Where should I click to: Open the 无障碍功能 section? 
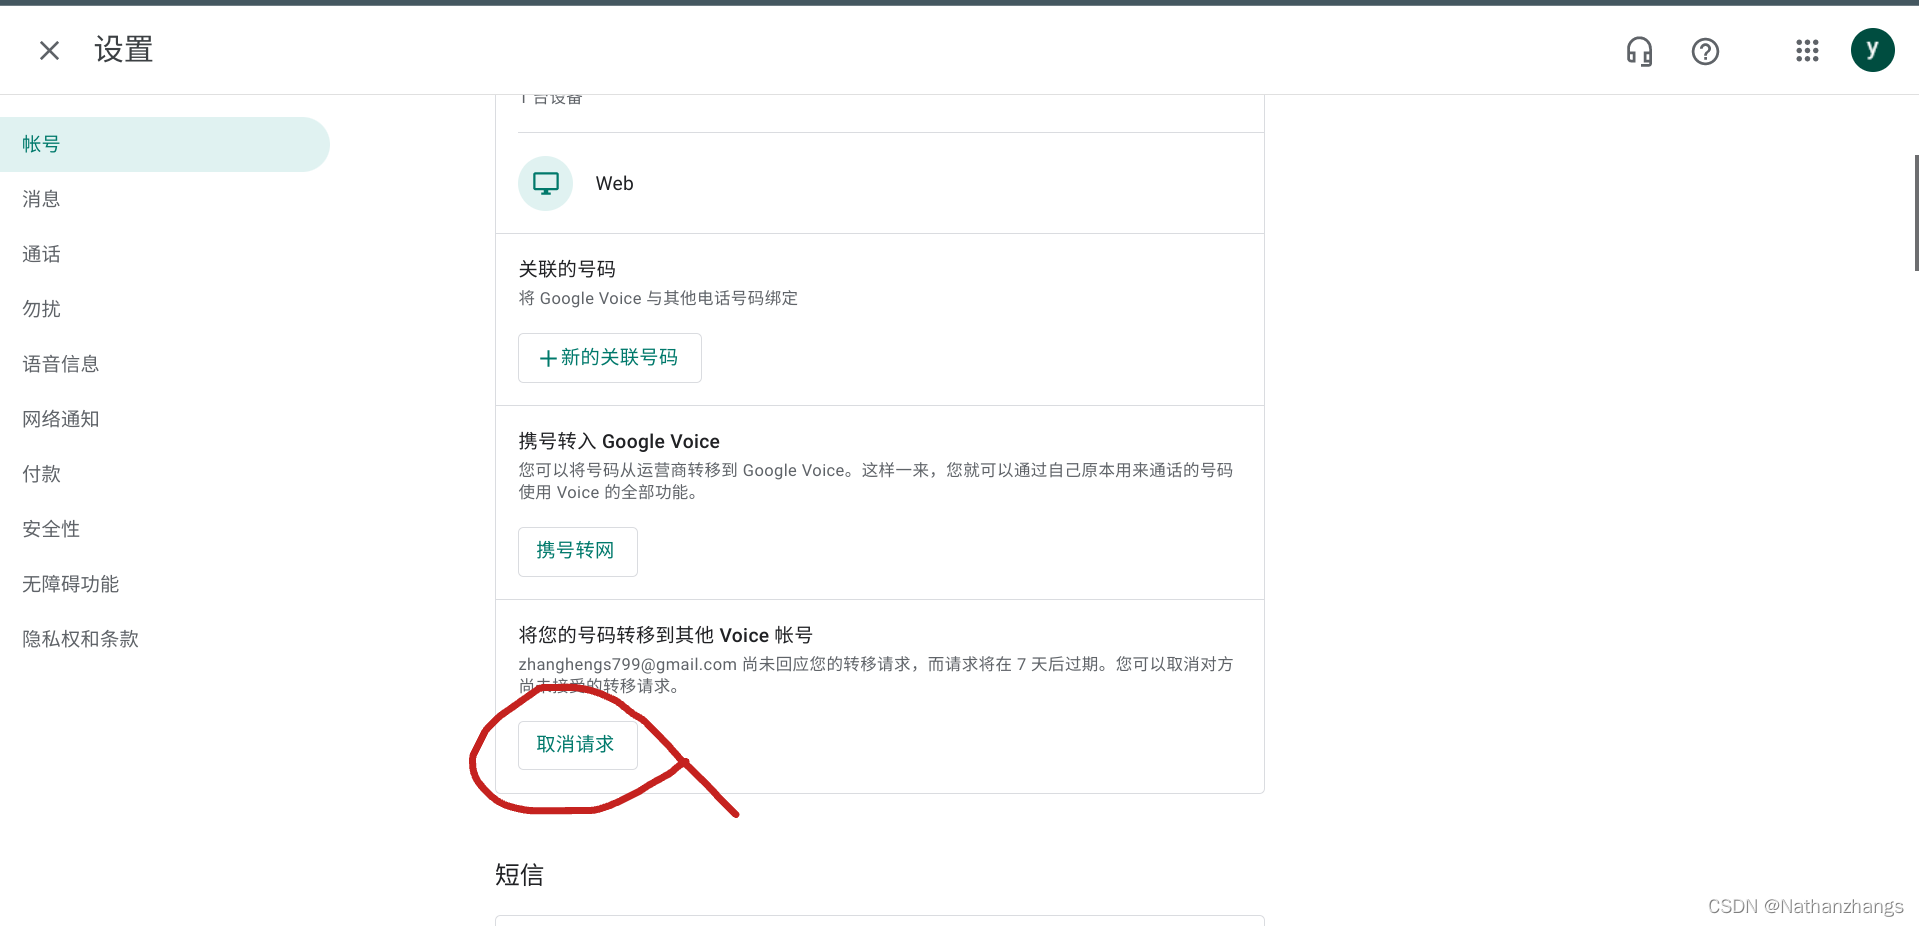click(x=165, y=584)
